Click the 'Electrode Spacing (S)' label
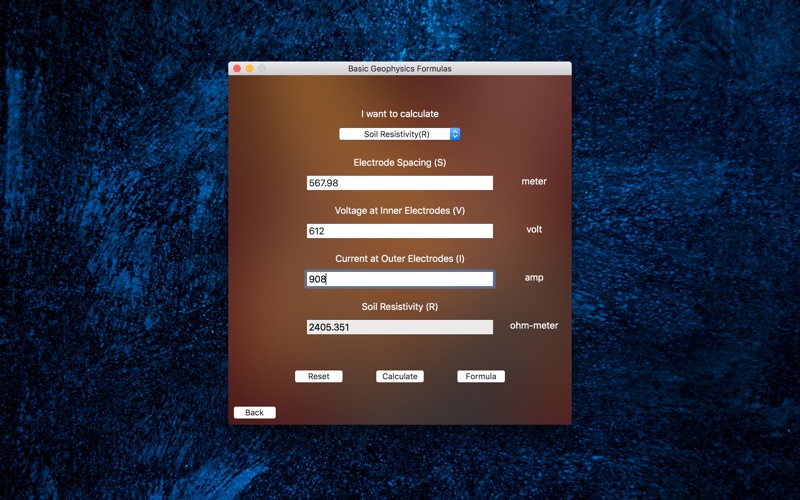The image size is (800, 500). pyautogui.click(x=399, y=162)
